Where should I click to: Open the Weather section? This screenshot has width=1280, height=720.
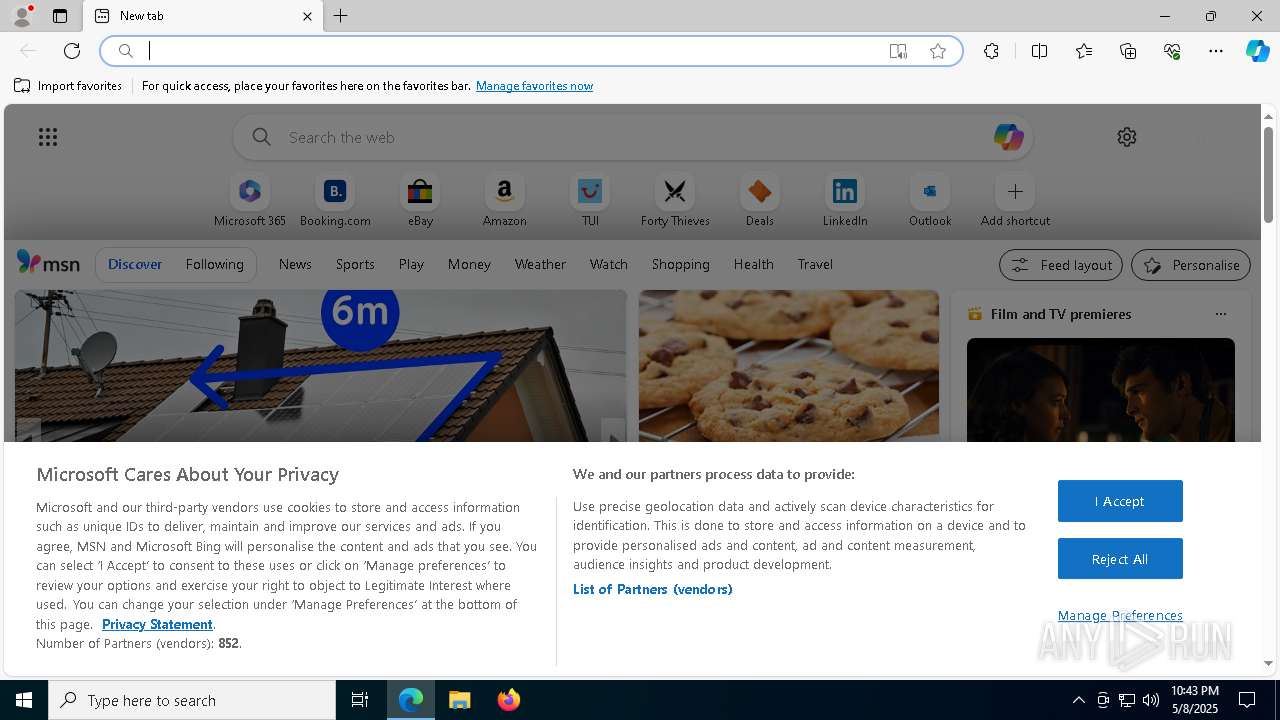540,265
